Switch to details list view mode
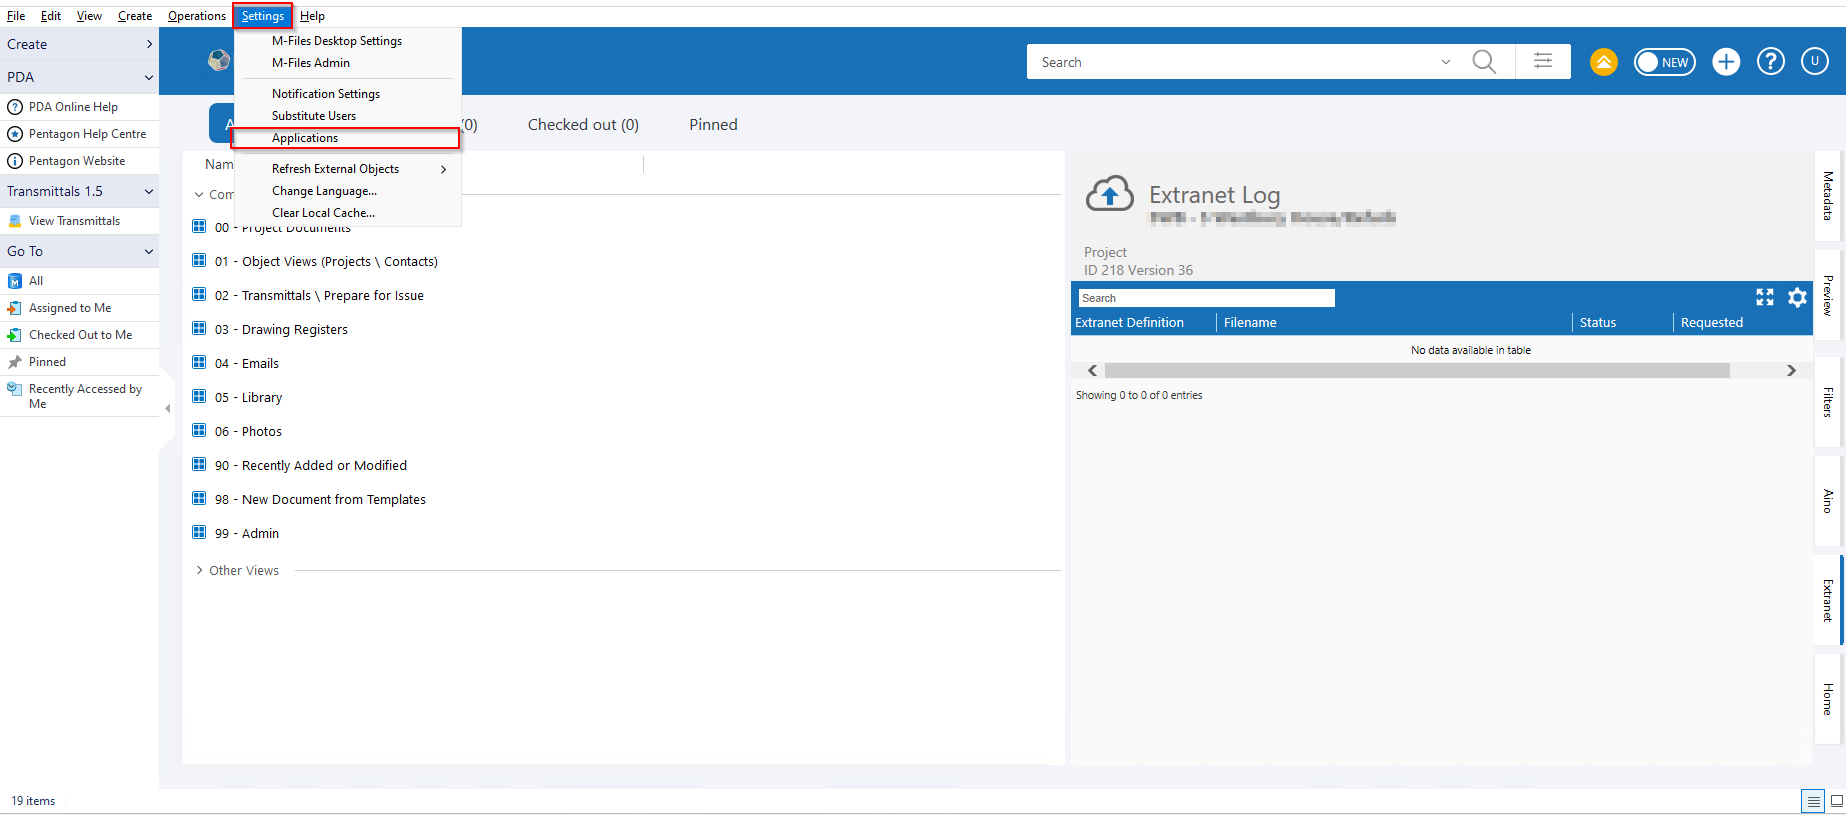This screenshot has height=815, width=1846. click(1812, 801)
